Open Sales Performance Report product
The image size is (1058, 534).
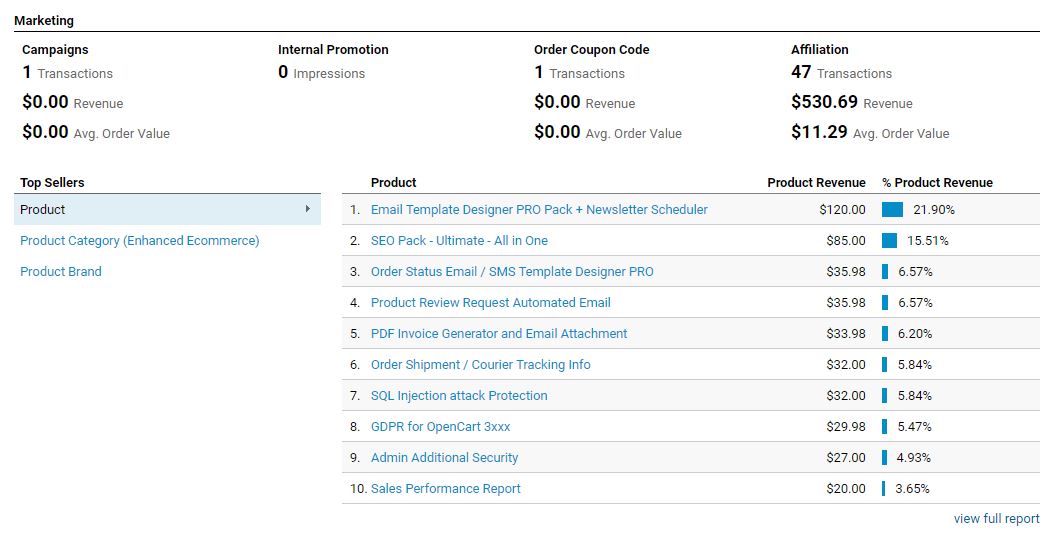(x=445, y=489)
